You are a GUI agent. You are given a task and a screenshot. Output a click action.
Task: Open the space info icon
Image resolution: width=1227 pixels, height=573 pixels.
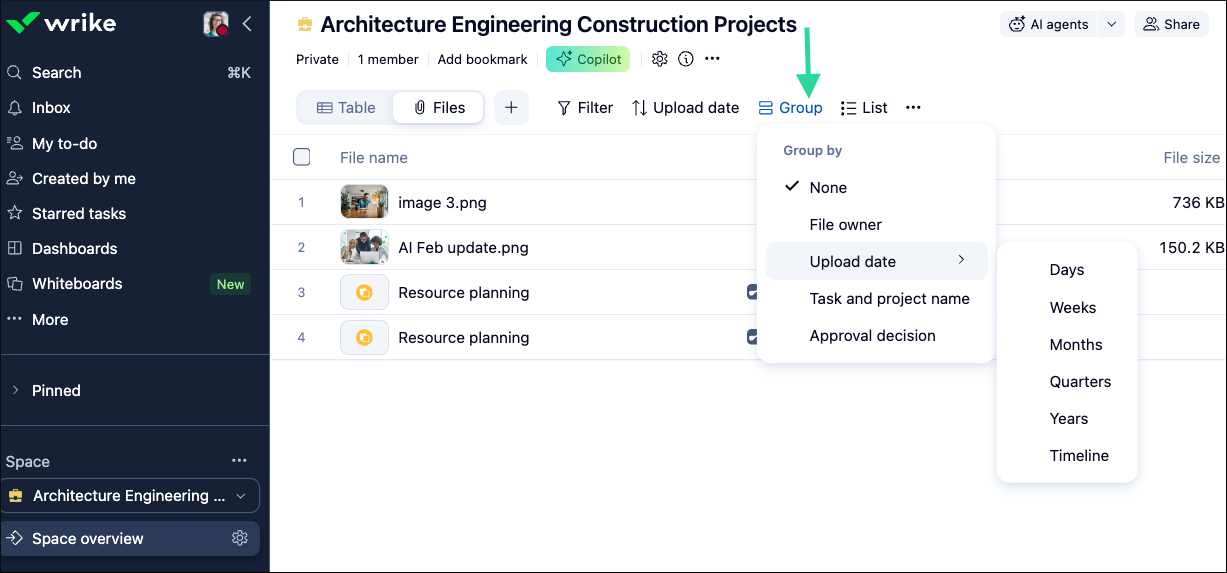(686, 59)
